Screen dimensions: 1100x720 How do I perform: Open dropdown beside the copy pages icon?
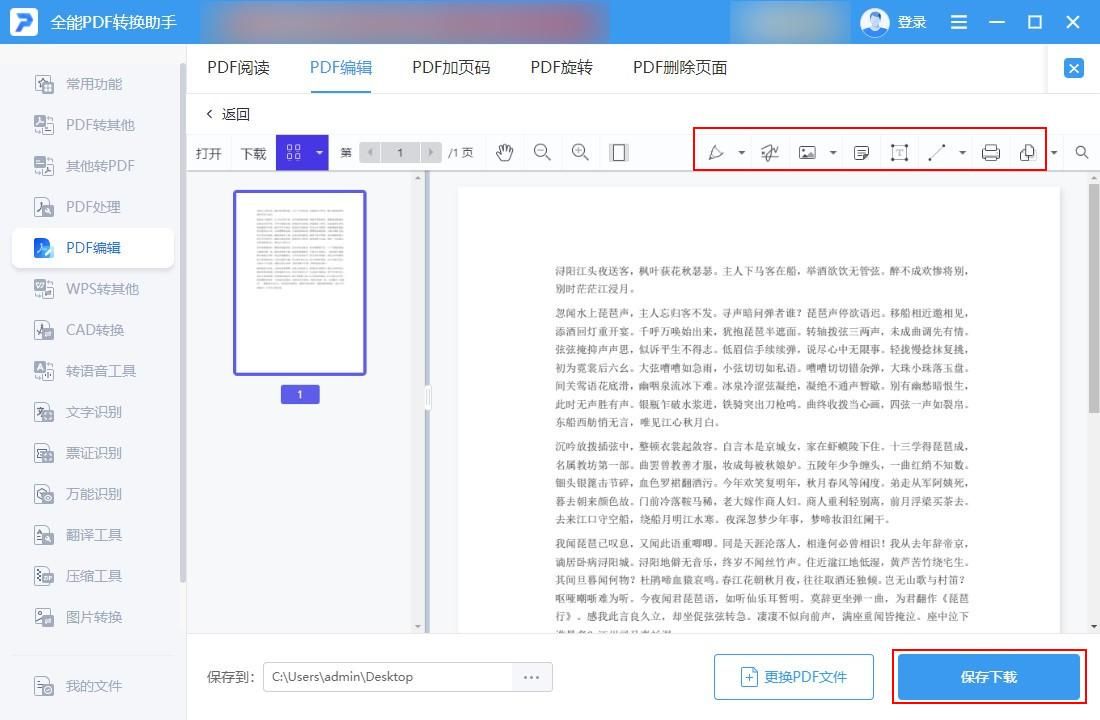tap(1054, 152)
